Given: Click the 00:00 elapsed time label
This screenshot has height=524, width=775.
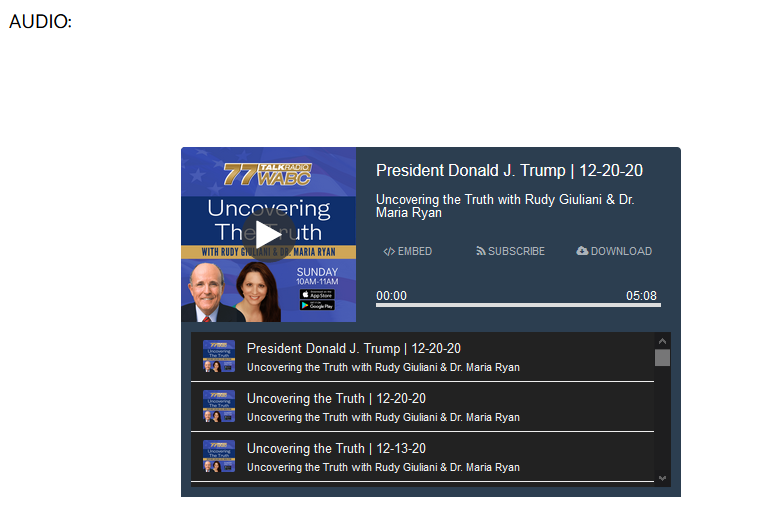Looking at the screenshot, I should coord(391,296).
